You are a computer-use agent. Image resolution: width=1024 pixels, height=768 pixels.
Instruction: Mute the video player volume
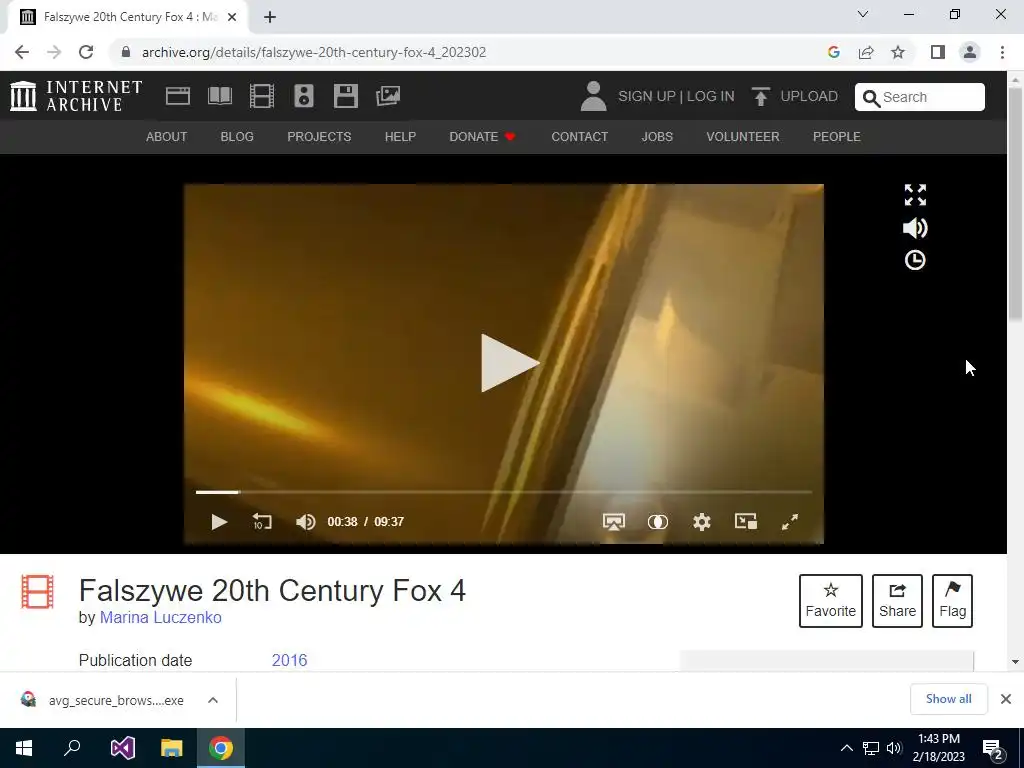(x=305, y=522)
